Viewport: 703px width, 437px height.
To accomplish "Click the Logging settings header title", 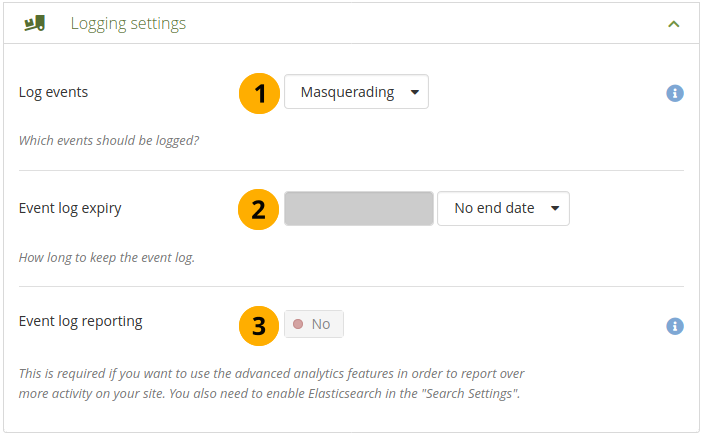I will [128, 23].
